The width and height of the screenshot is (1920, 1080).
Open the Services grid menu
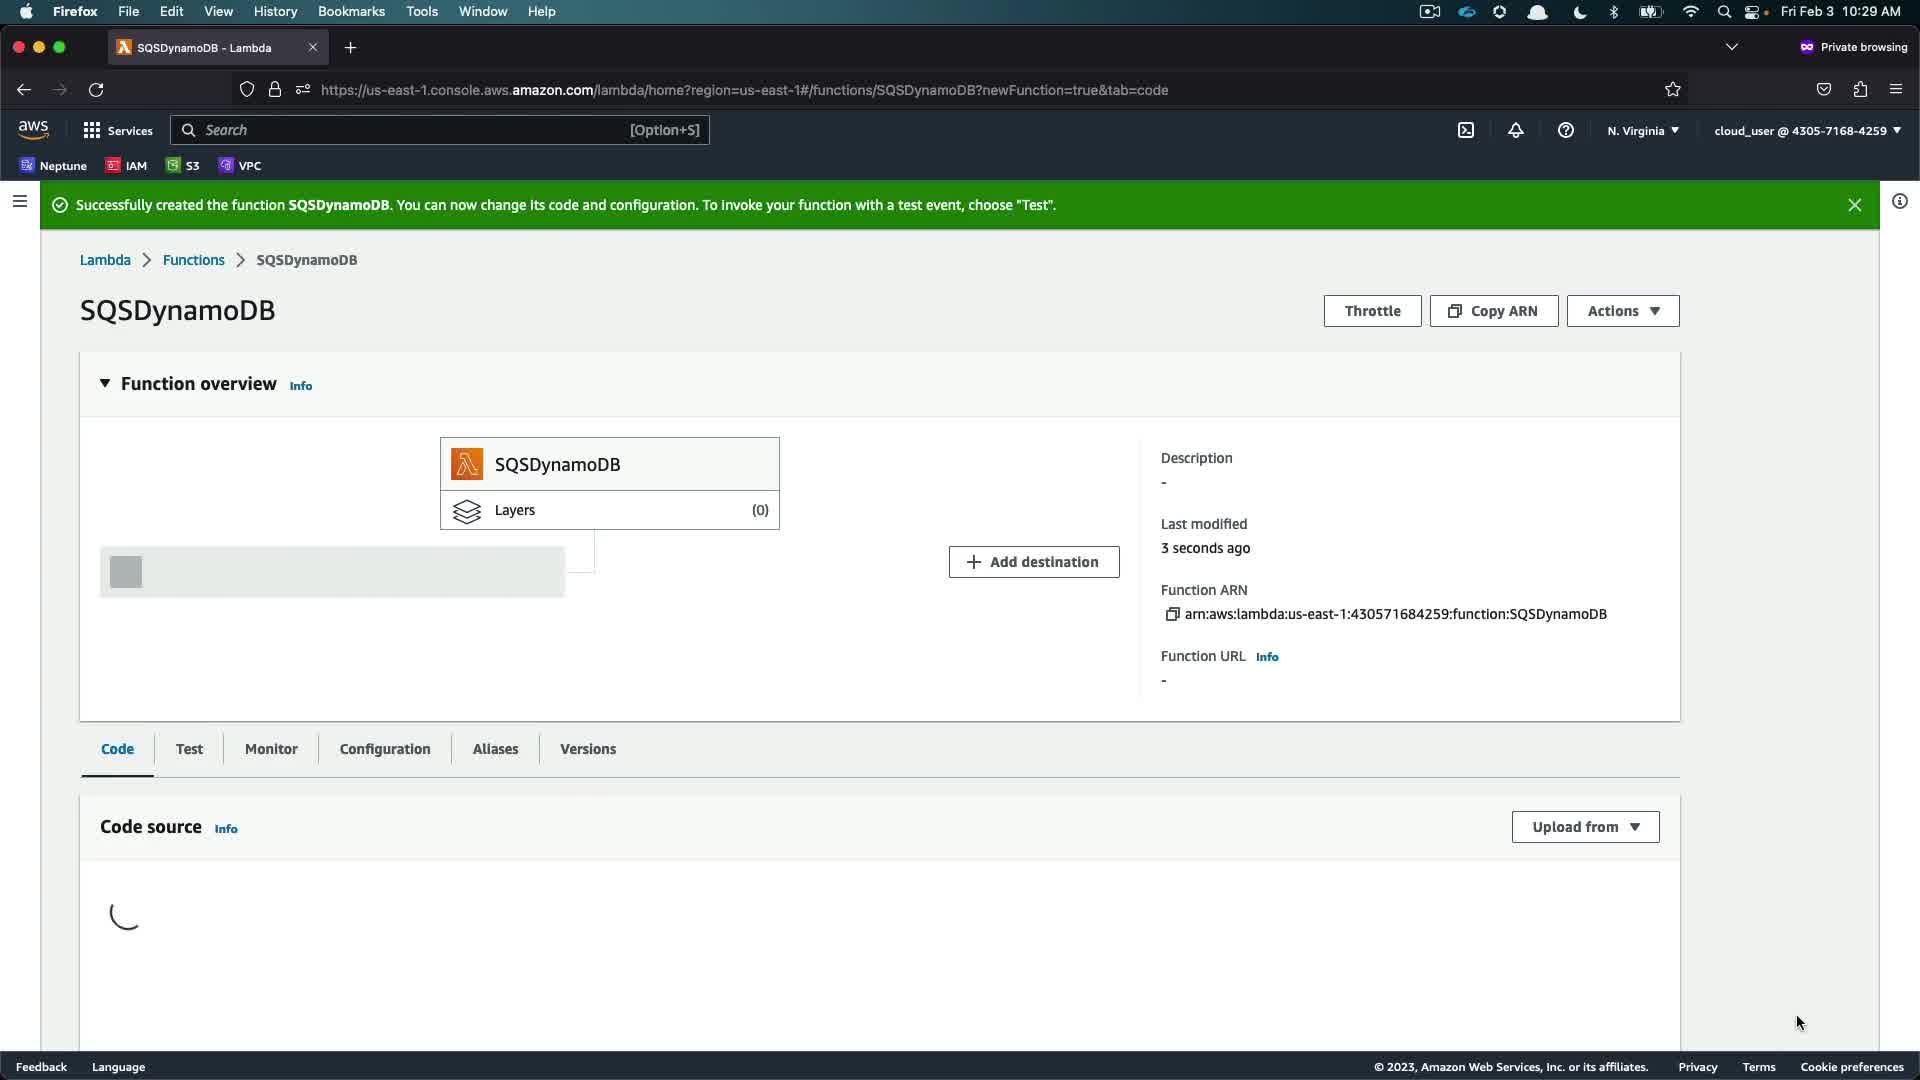pos(118,130)
